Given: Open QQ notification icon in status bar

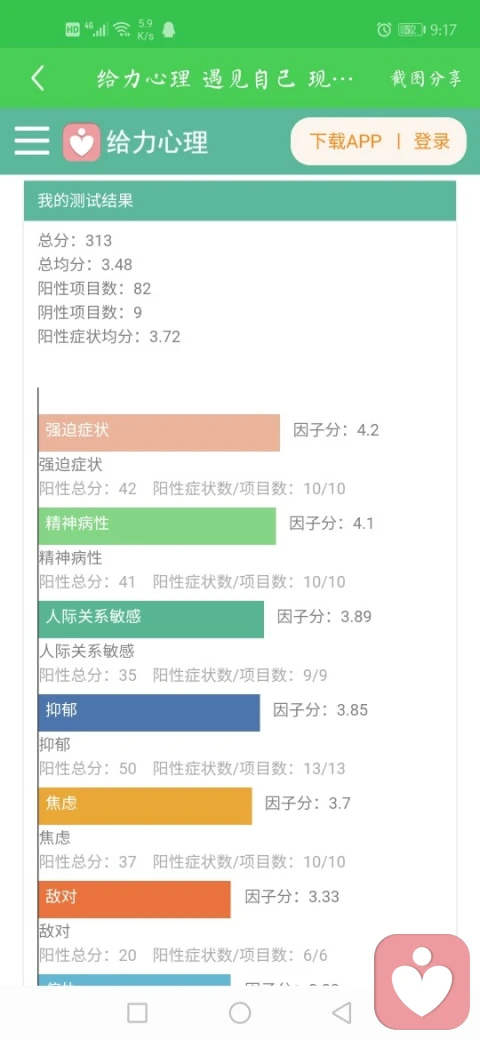Looking at the screenshot, I should [168, 29].
